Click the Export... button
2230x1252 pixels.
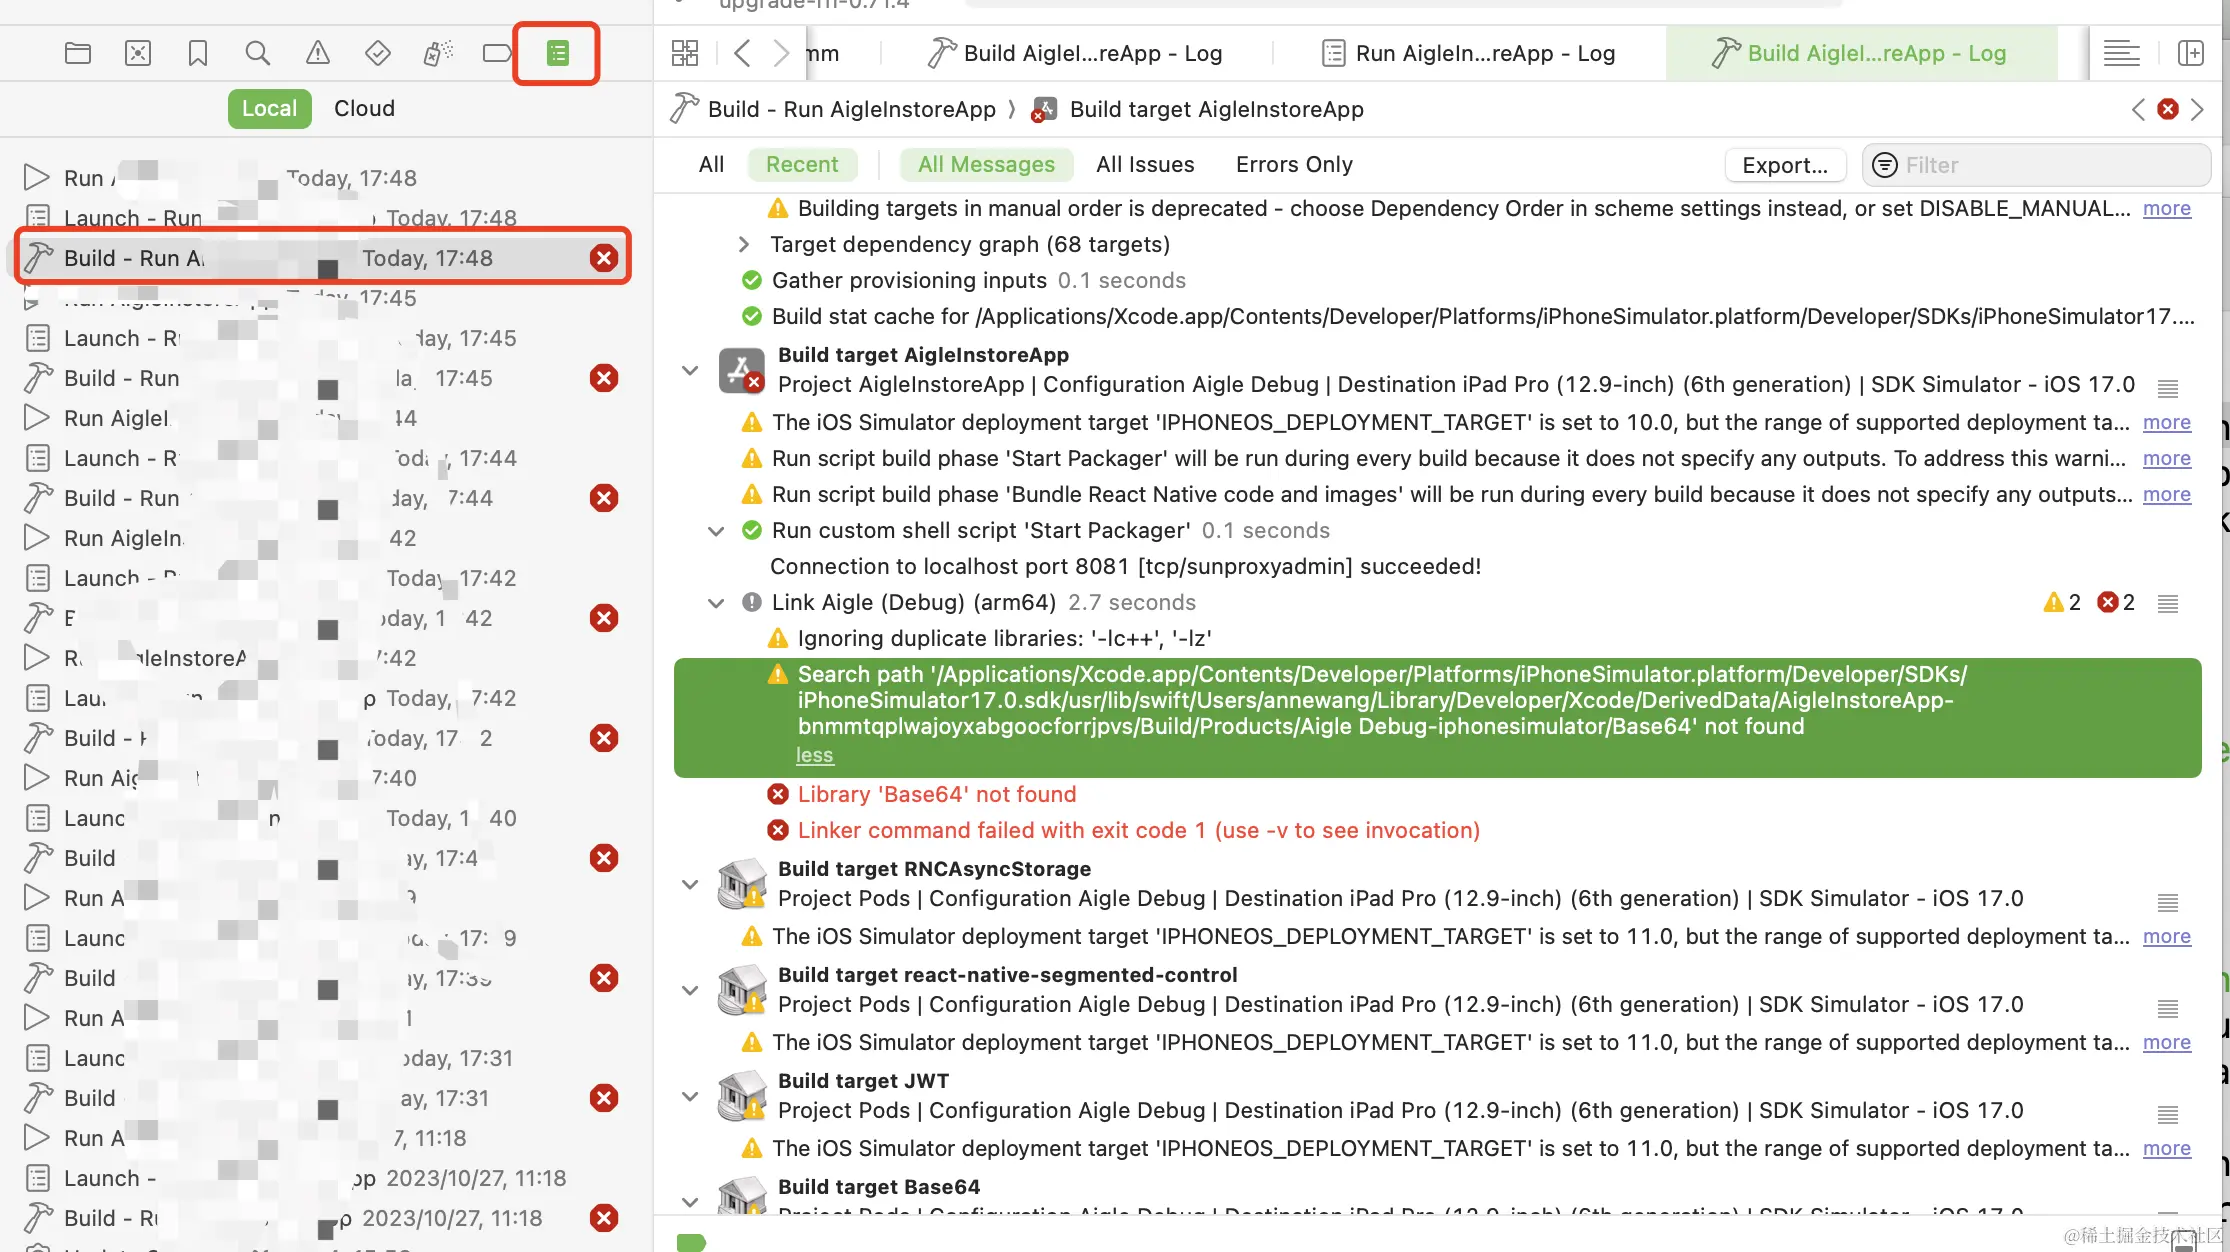[1785, 166]
